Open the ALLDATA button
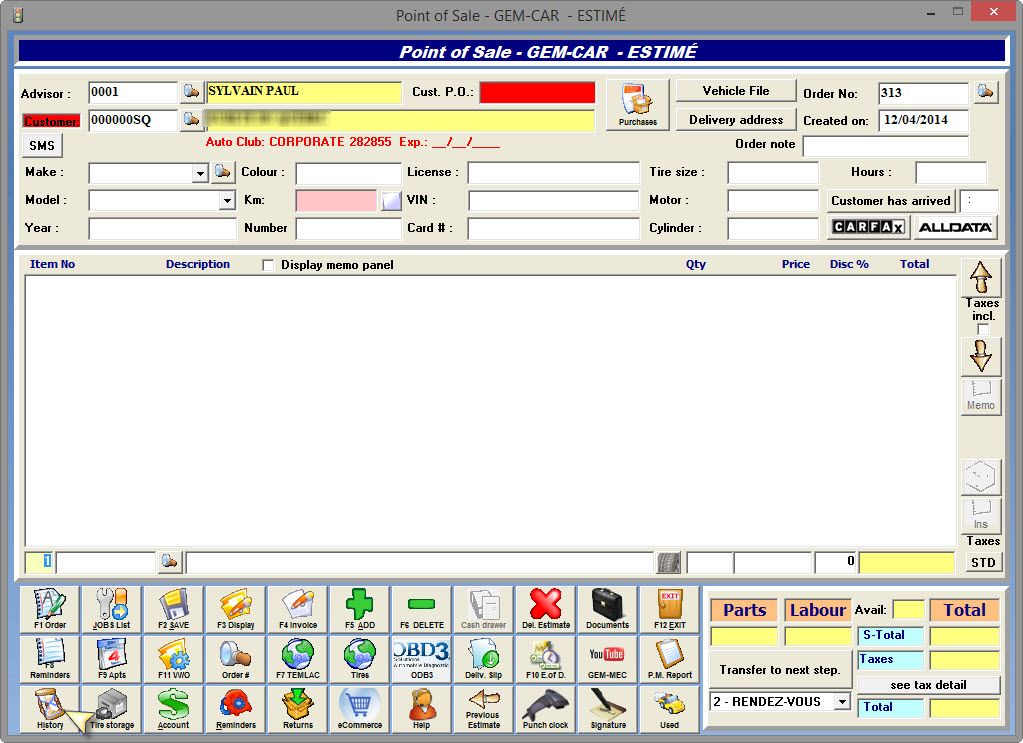Image resolution: width=1023 pixels, height=743 pixels. tap(955, 227)
